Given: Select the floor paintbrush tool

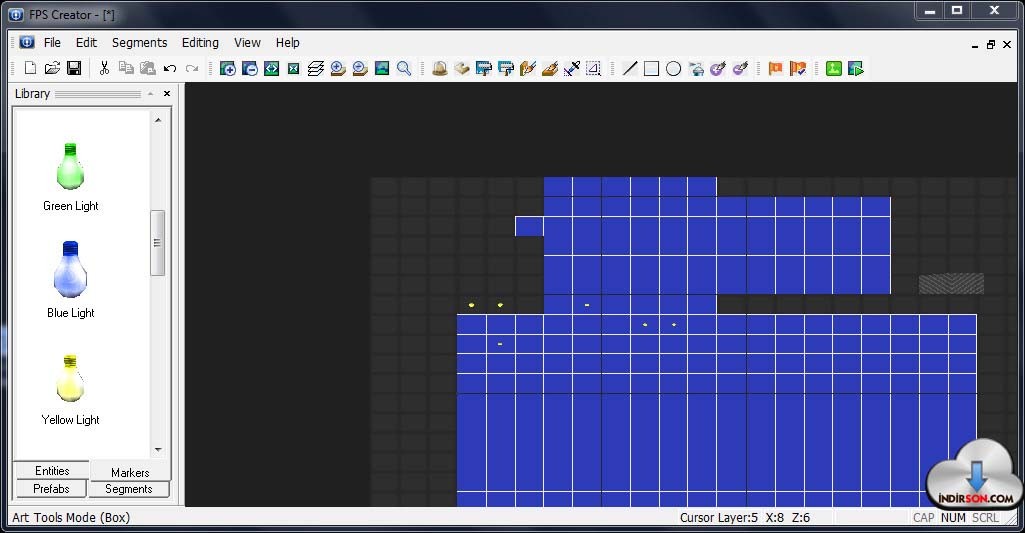Looking at the screenshot, I should [550, 68].
